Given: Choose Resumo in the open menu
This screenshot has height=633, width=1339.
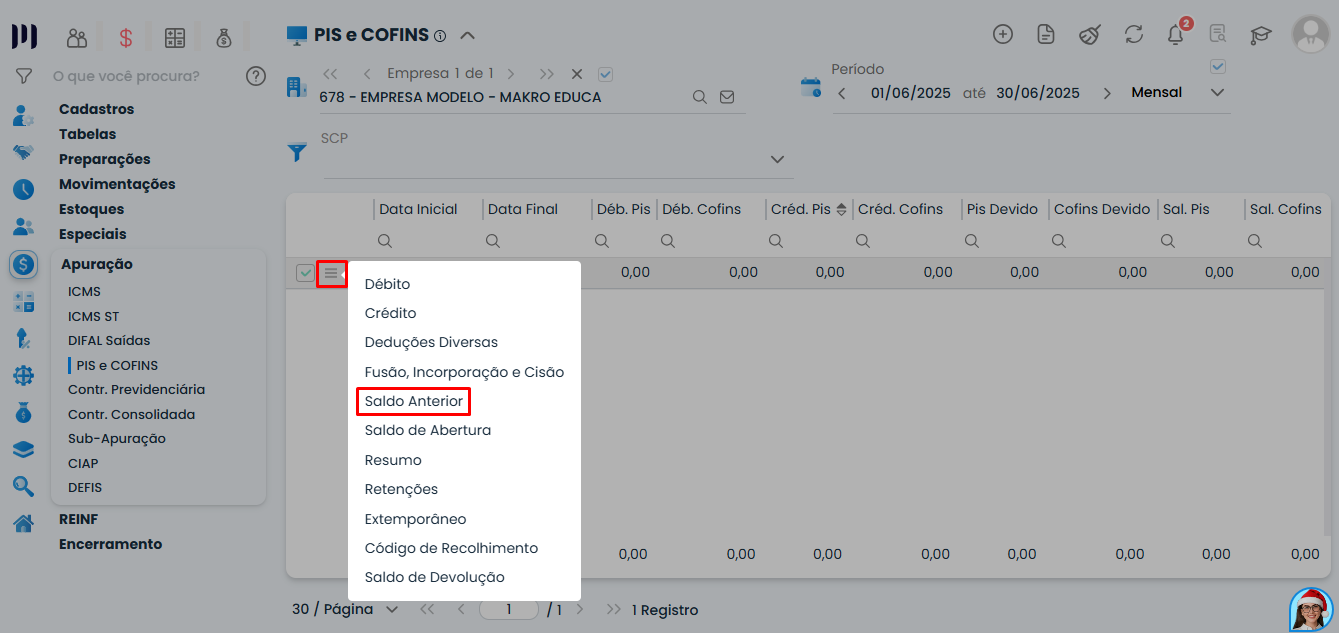Looking at the screenshot, I should point(393,459).
